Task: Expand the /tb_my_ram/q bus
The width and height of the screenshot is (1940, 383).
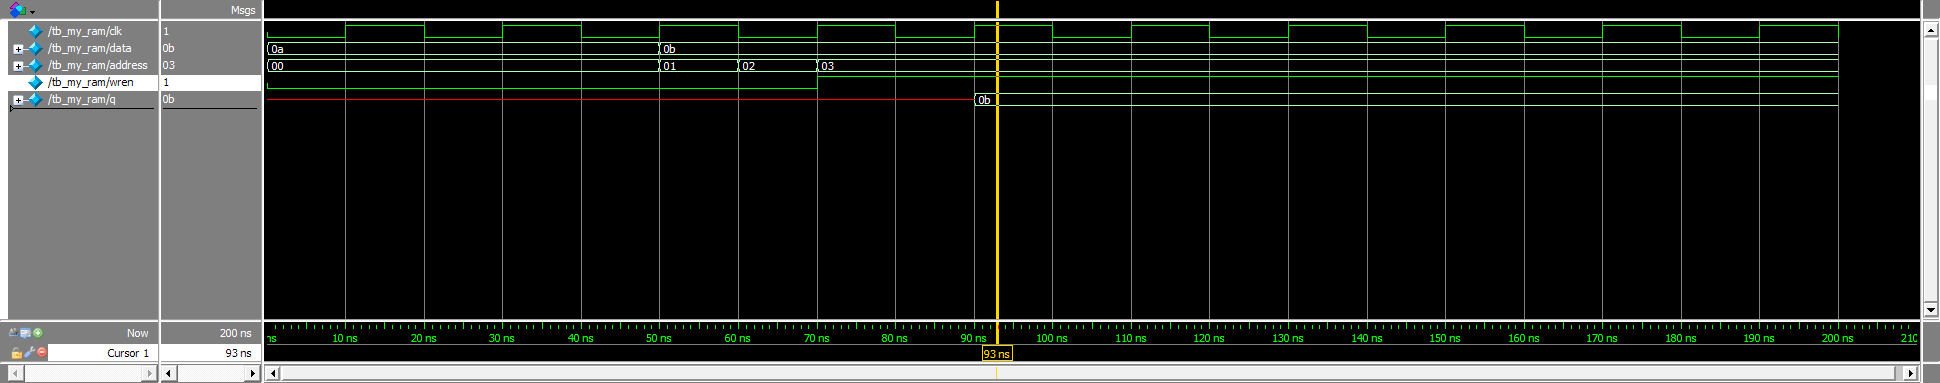Action: [x=18, y=100]
